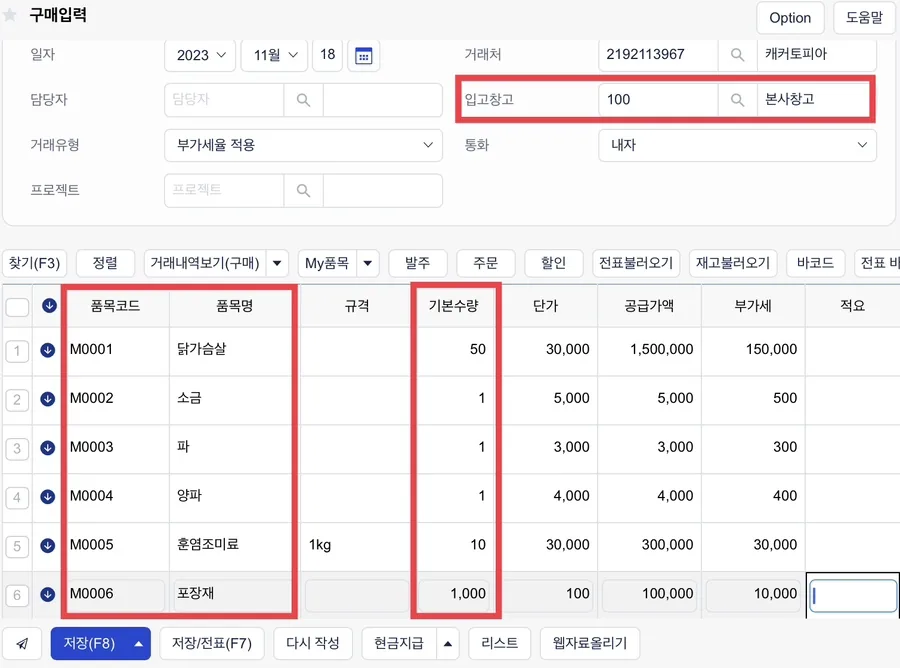The width and height of the screenshot is (900, 668).
Task: Expand the 거래유형 부가세율 적용 dropdown
Action: 303,145
